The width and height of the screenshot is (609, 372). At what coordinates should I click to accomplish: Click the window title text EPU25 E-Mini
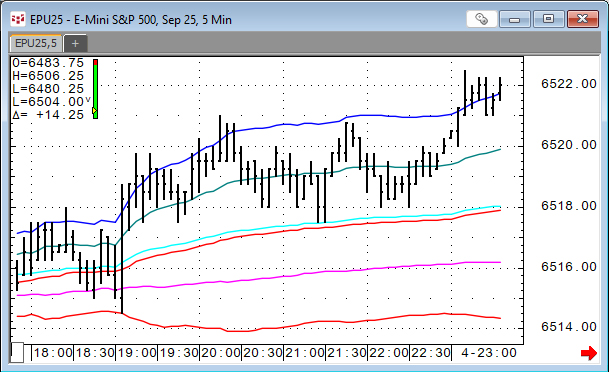(x=130, y=19)
